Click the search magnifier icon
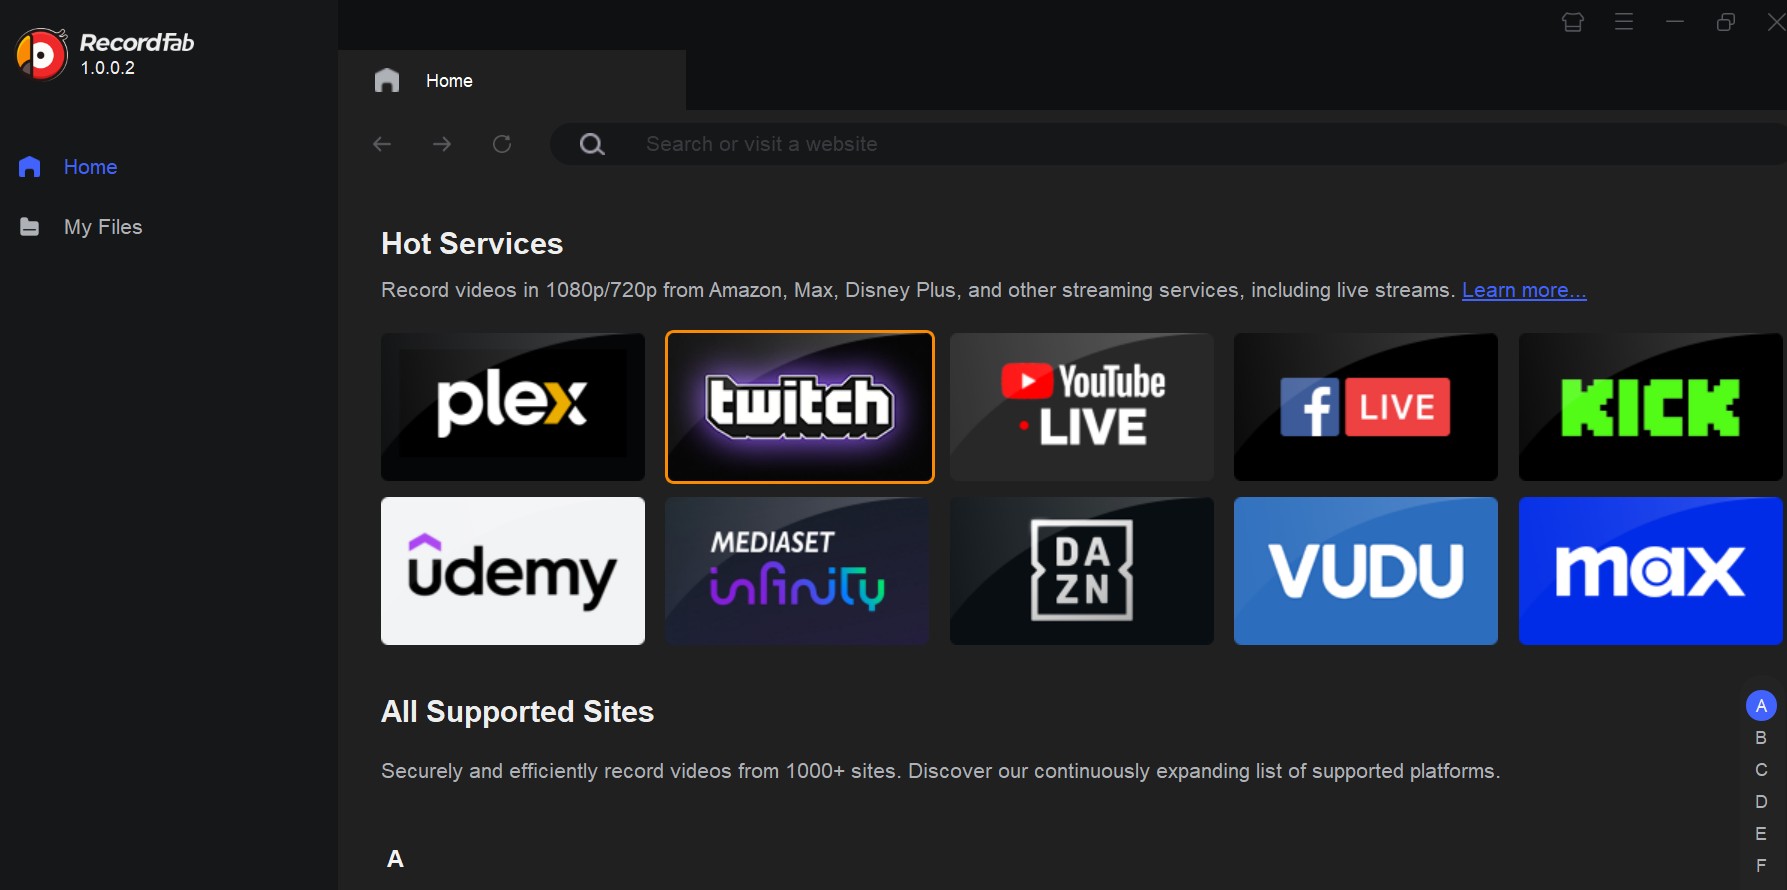Image resolution: width=1787 pixels, height=890 pixels. point(592,144)
